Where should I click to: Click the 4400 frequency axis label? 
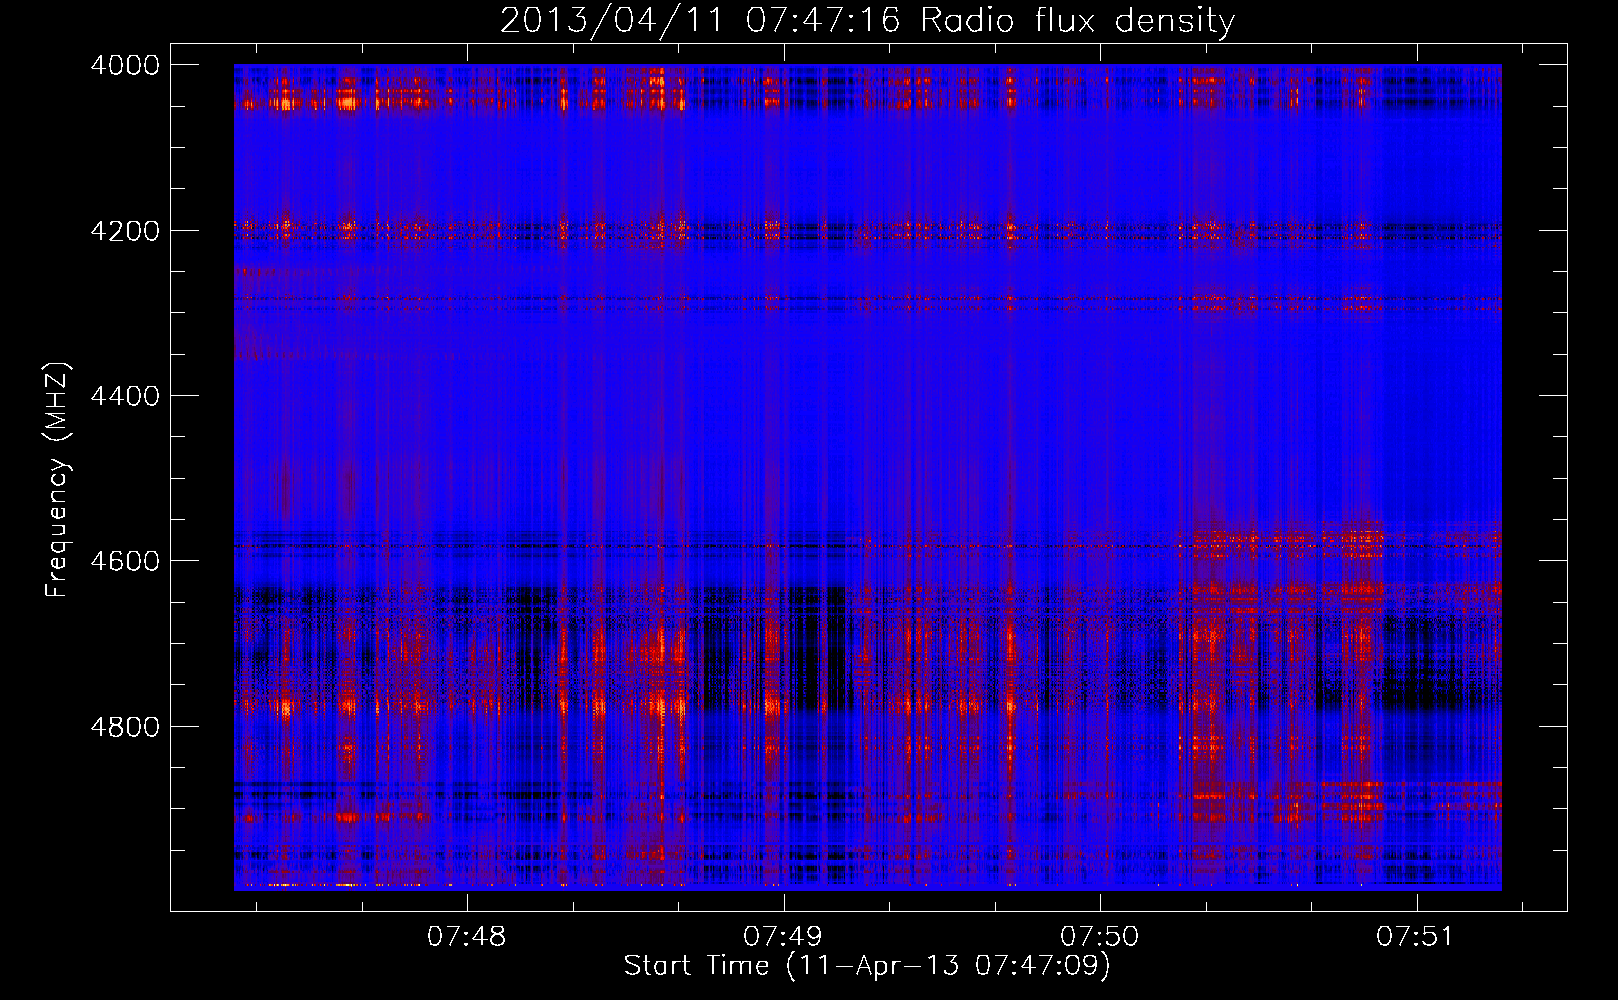point(125,396)
